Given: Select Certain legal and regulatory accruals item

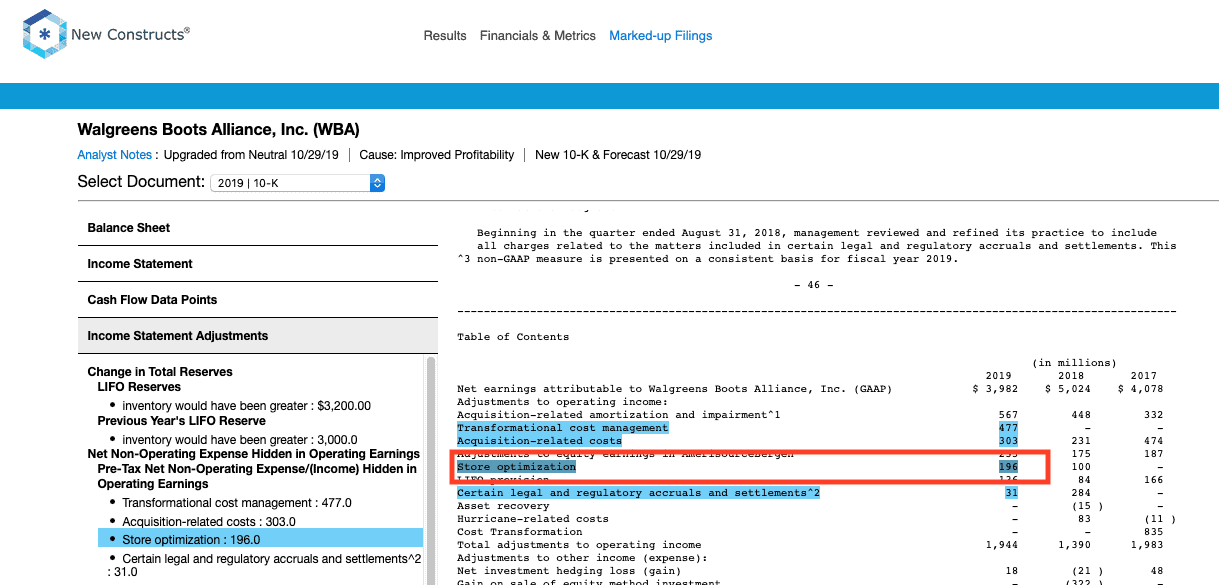Looking at the screenshot, I should pyautogui.click(x=264, y=565).
